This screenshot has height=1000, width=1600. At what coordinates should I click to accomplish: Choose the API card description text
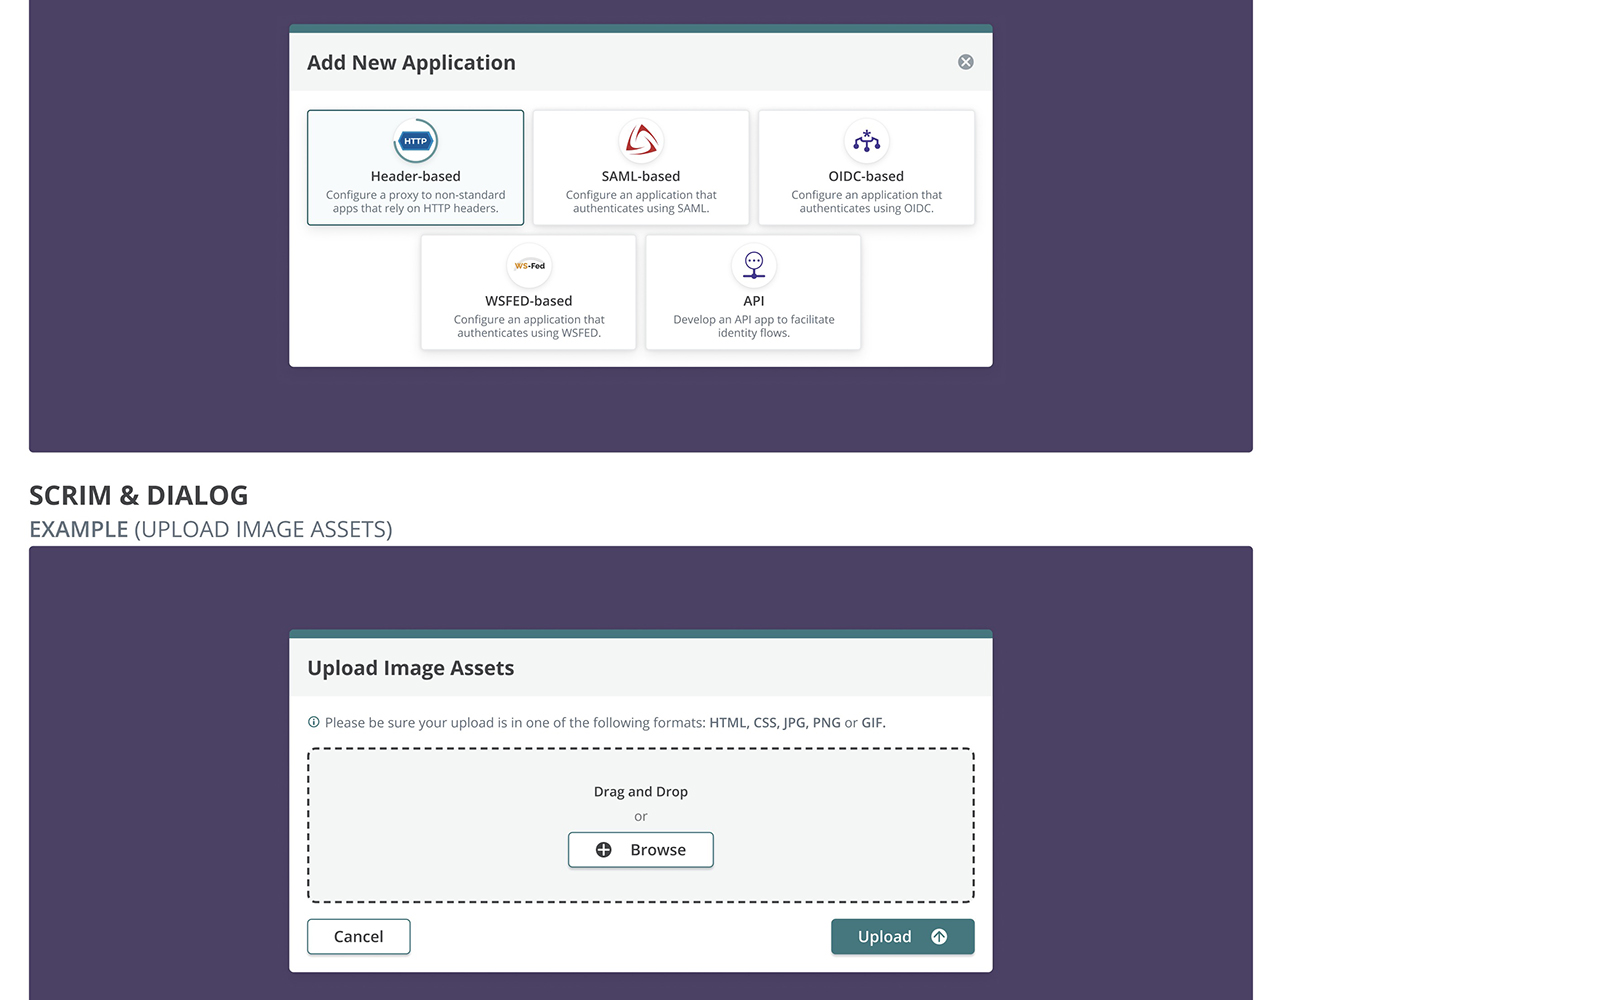point(753,326)
